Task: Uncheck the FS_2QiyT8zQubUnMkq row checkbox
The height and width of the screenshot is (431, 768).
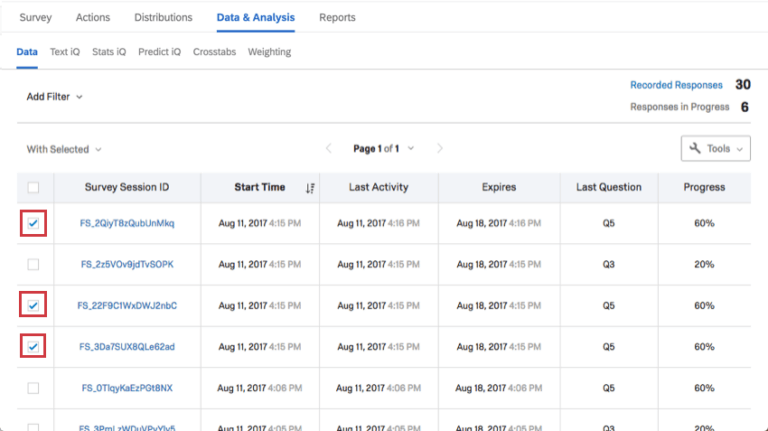Action: (33, 224)
